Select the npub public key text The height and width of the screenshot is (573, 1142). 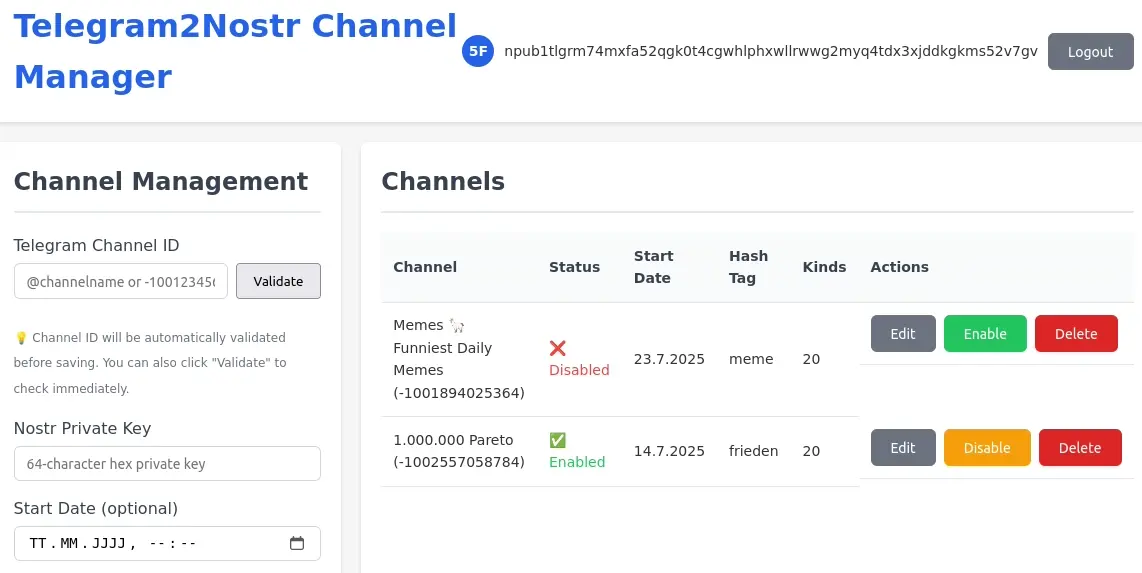[x=770, y=51]
